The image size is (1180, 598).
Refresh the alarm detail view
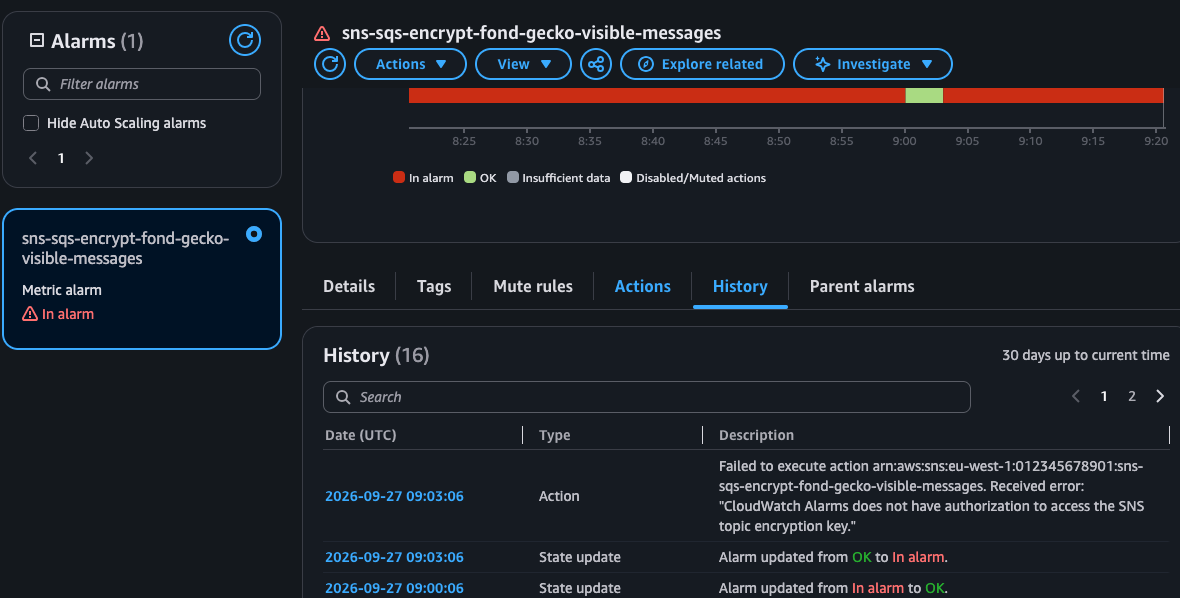[330, 64]
